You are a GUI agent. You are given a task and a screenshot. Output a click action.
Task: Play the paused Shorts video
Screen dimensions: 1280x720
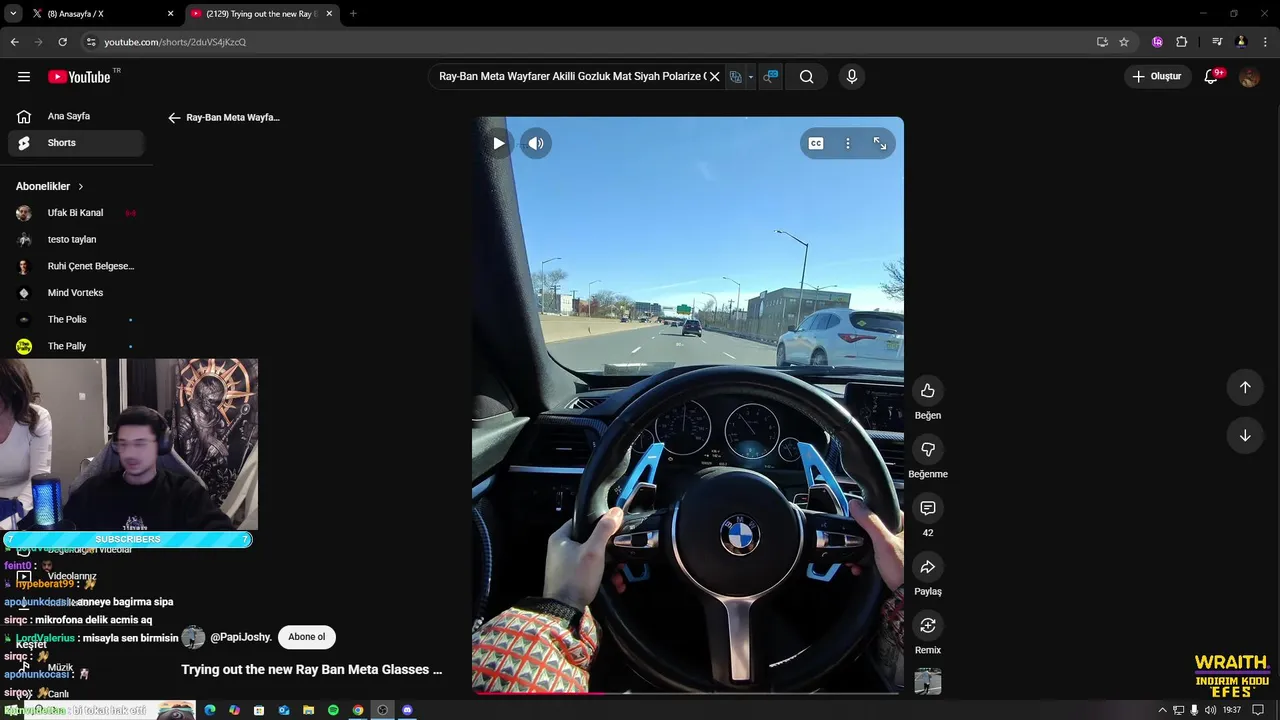[x=498, y=143]
